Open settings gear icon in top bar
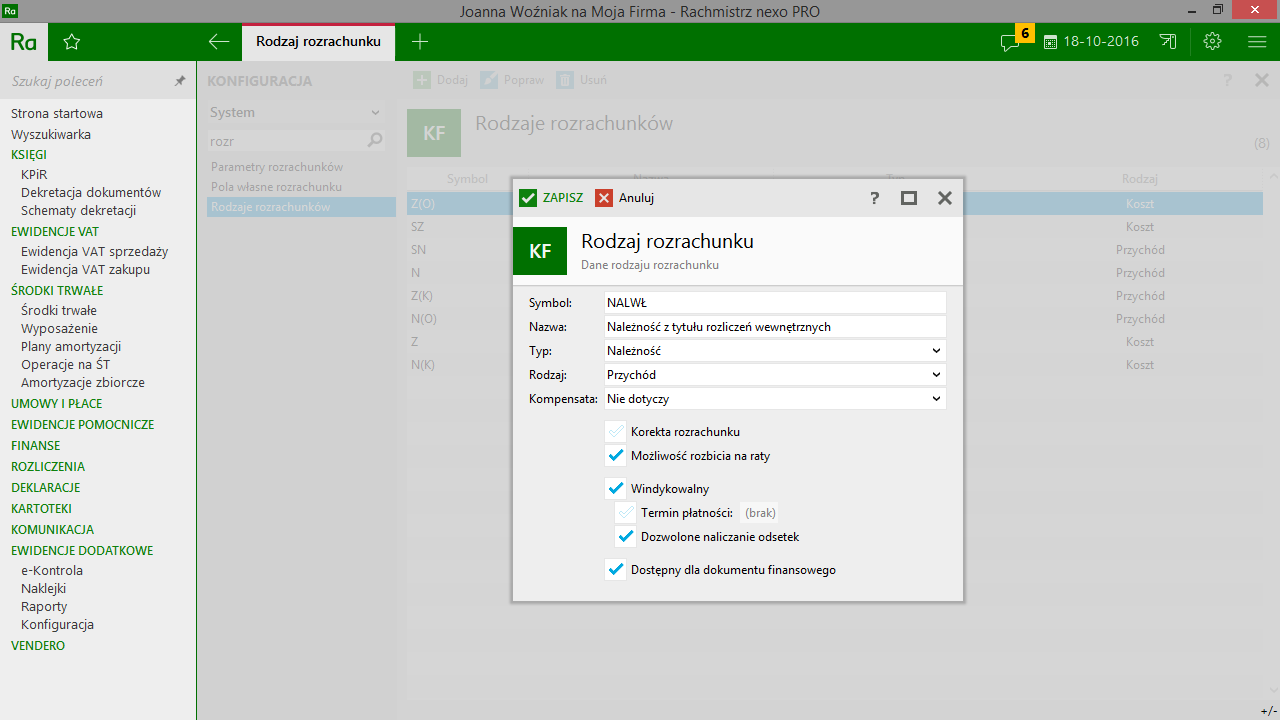 (1213, 42)
